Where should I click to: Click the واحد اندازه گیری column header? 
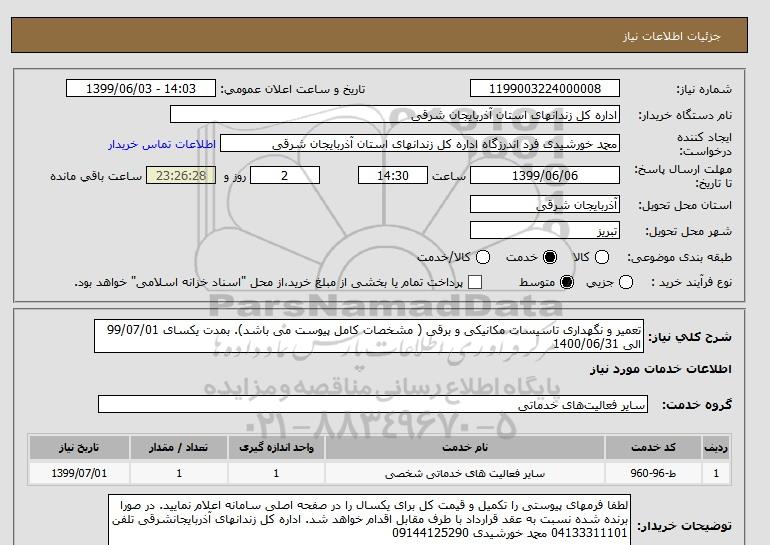pos(276,447)
